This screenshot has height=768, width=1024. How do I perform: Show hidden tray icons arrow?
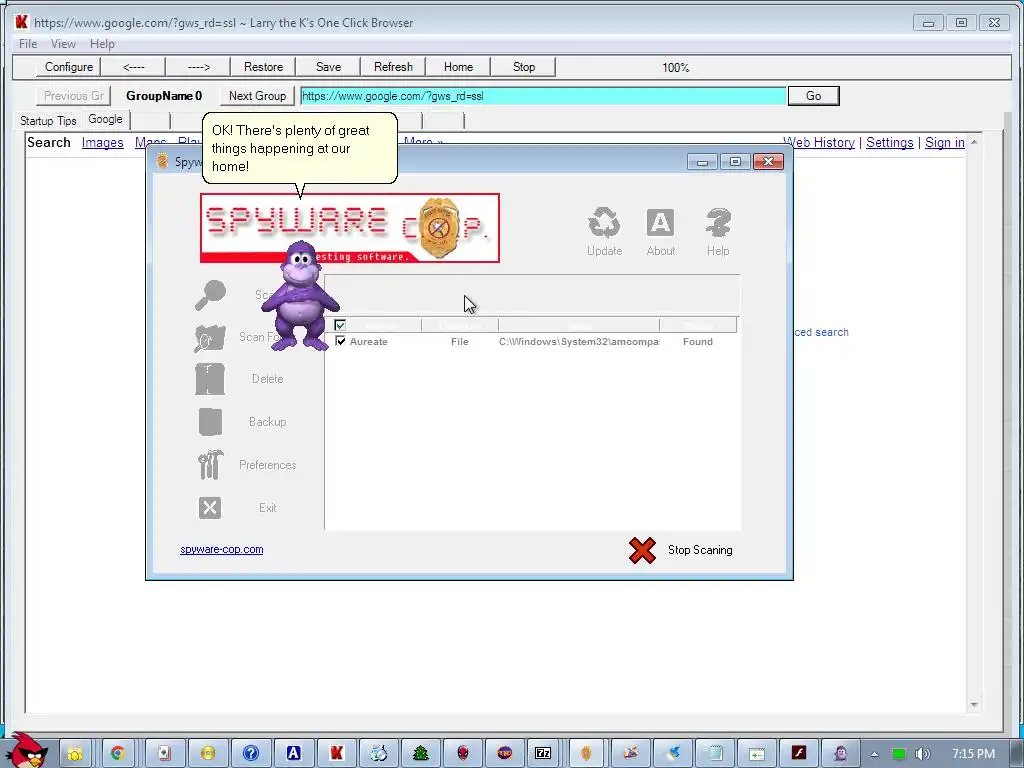point(874,754)
